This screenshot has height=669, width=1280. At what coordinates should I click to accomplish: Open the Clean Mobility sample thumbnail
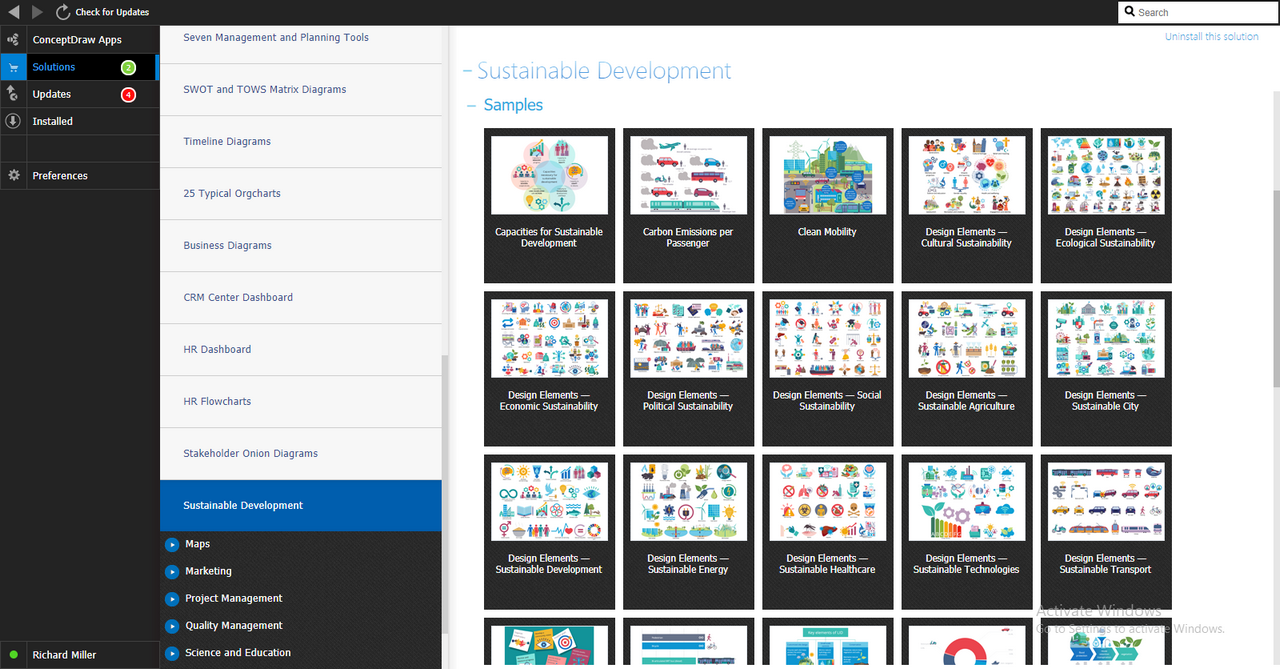click(827, 176)
